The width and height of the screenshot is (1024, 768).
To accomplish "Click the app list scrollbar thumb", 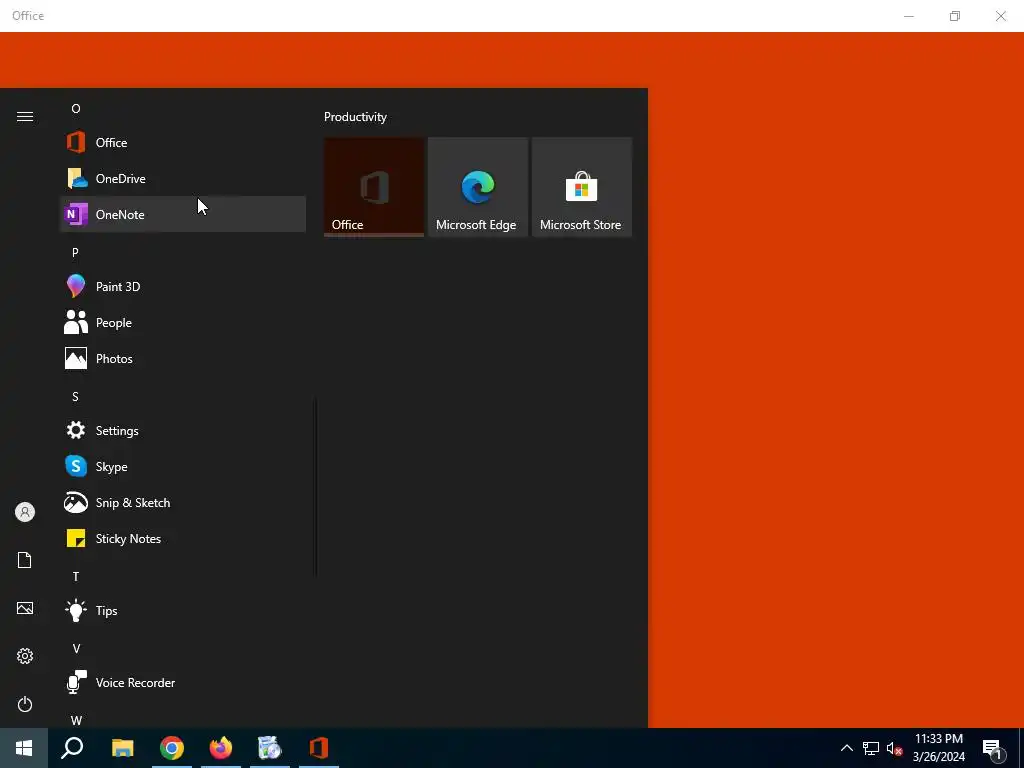I will coord(316,487).
